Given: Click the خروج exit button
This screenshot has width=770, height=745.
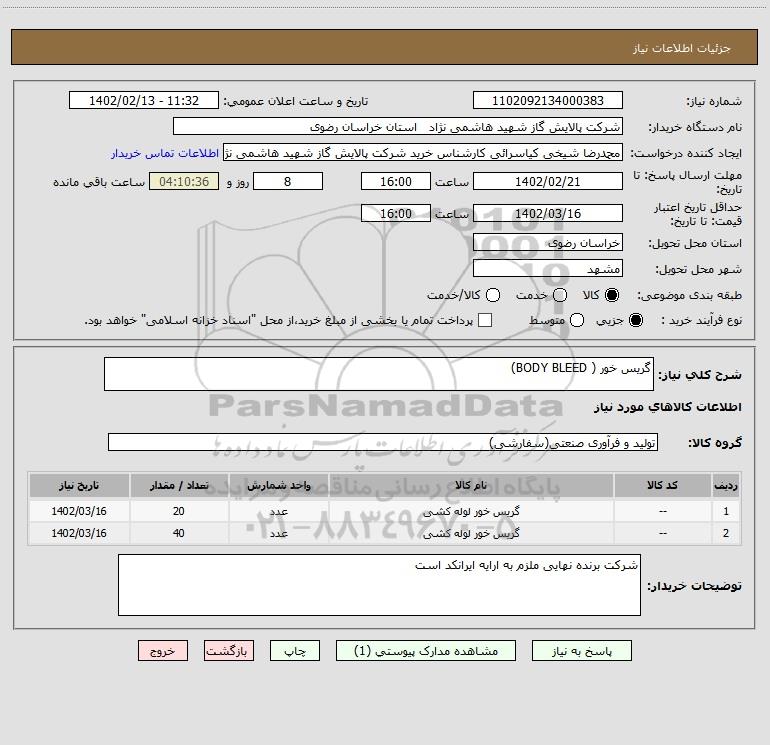Looking at the screenshot, I should (163, 651).
